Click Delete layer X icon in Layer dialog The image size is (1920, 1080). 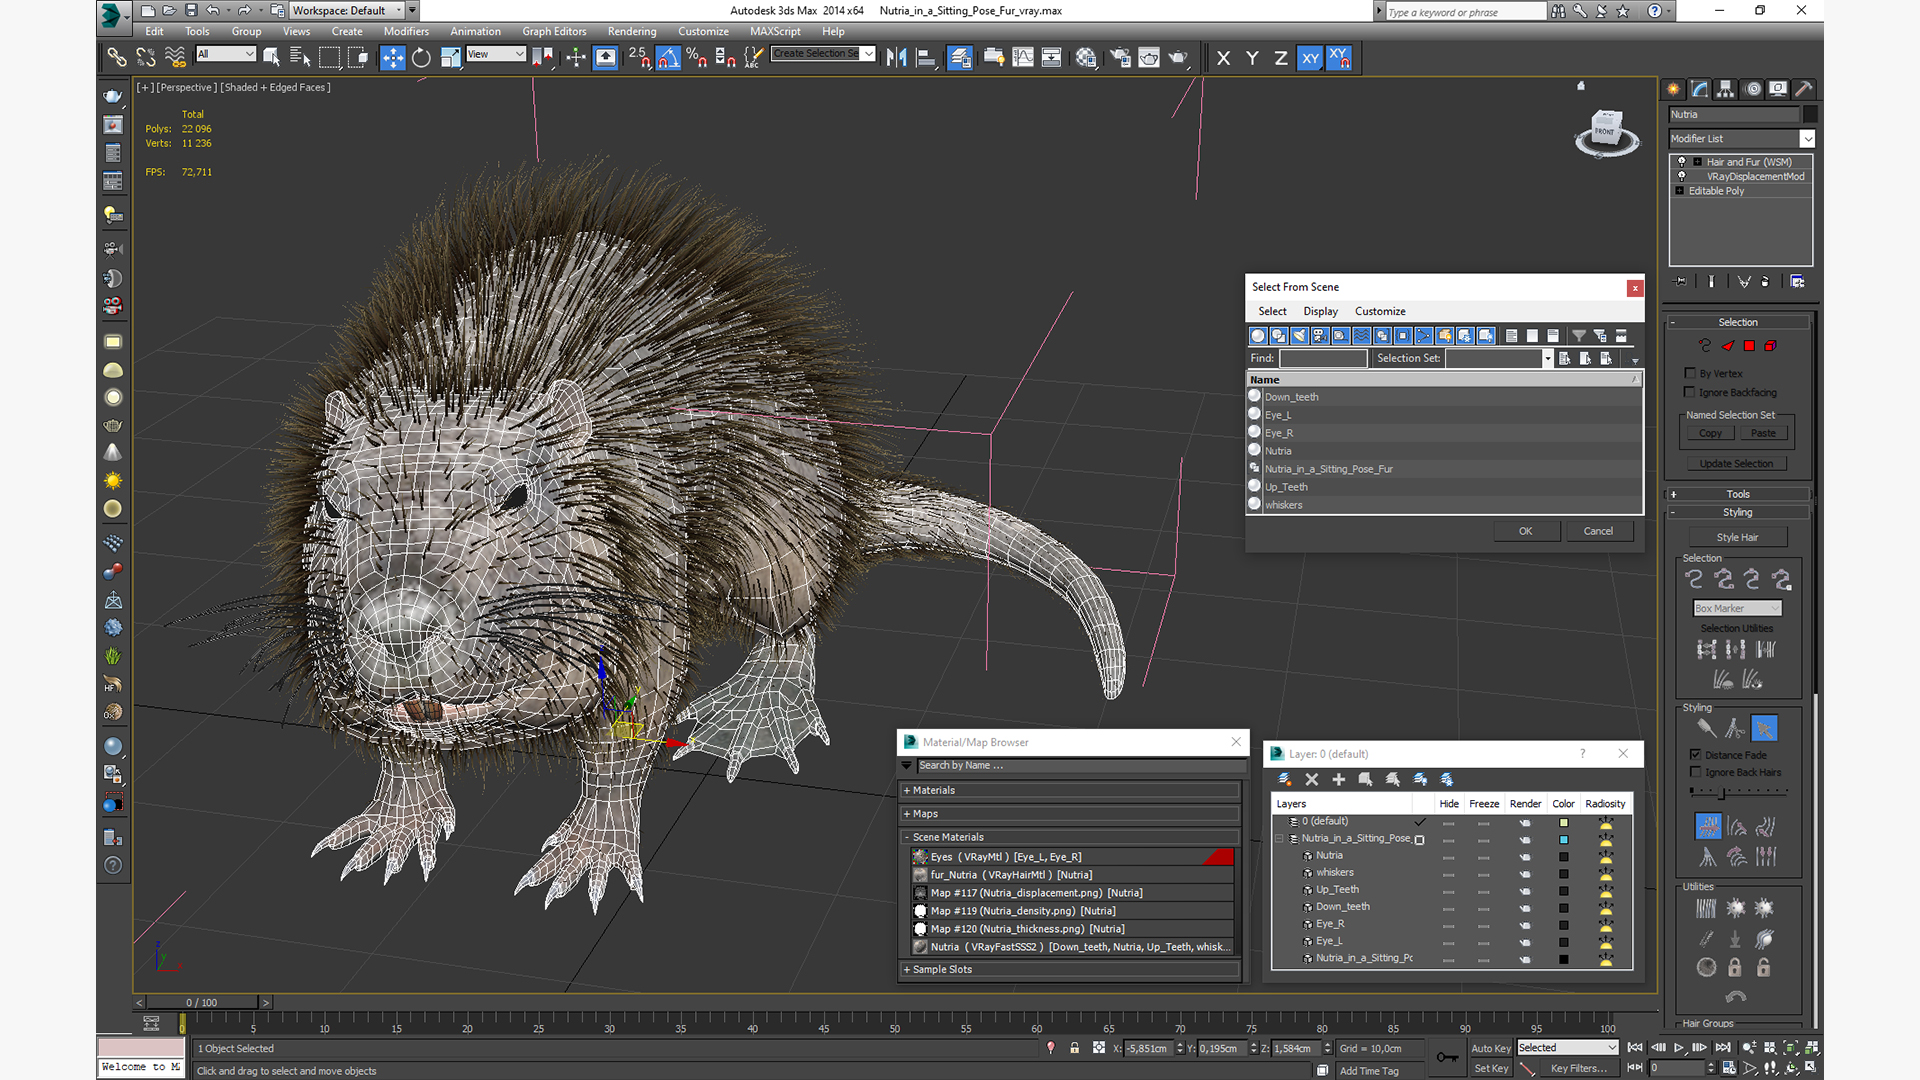[1312, 779]
